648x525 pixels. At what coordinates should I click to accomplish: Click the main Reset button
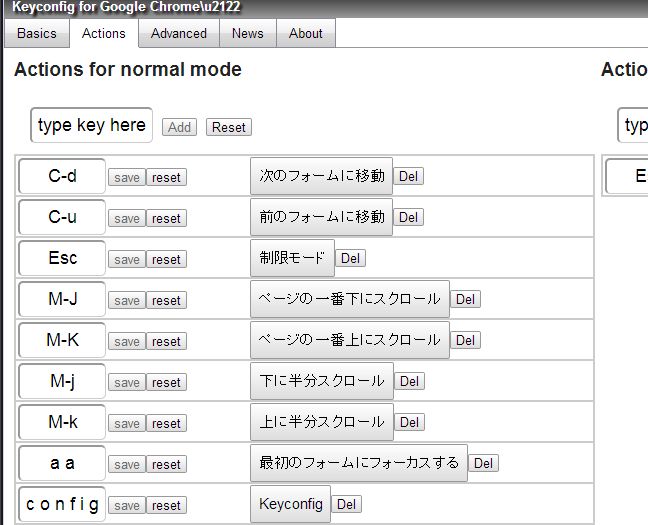[229, 127]
